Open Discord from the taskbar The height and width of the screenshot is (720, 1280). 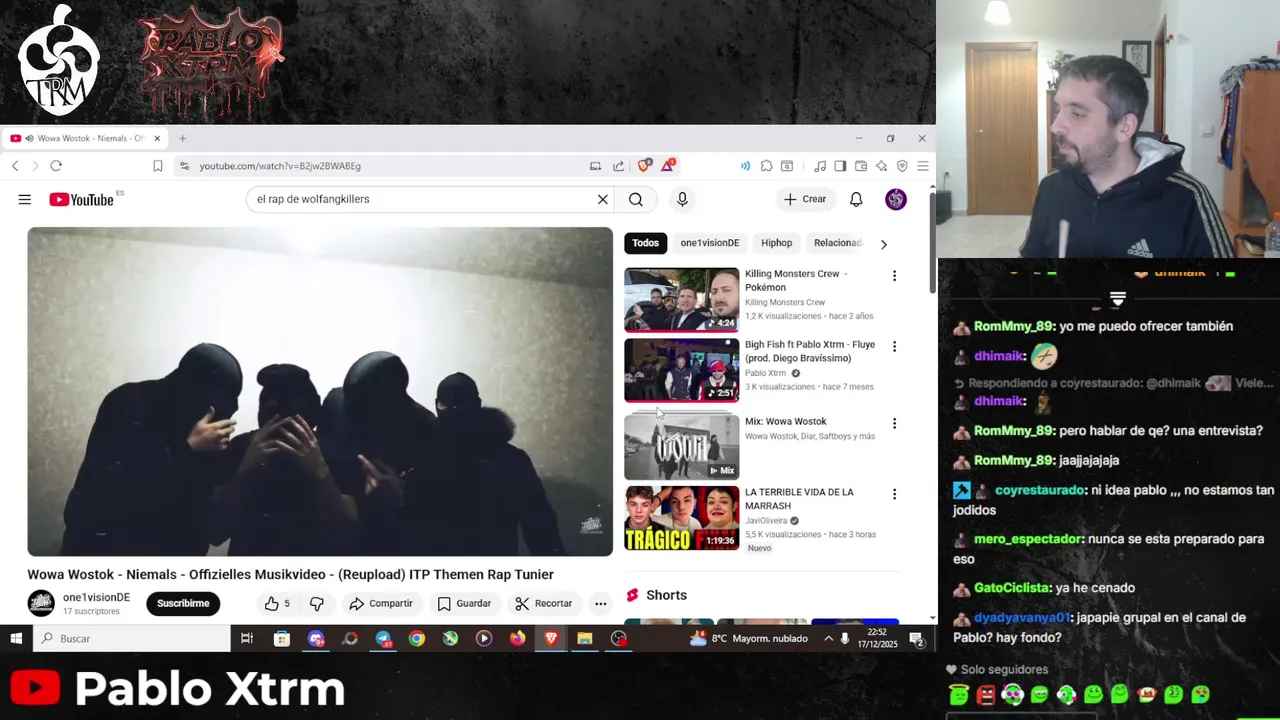click(316, 638)
